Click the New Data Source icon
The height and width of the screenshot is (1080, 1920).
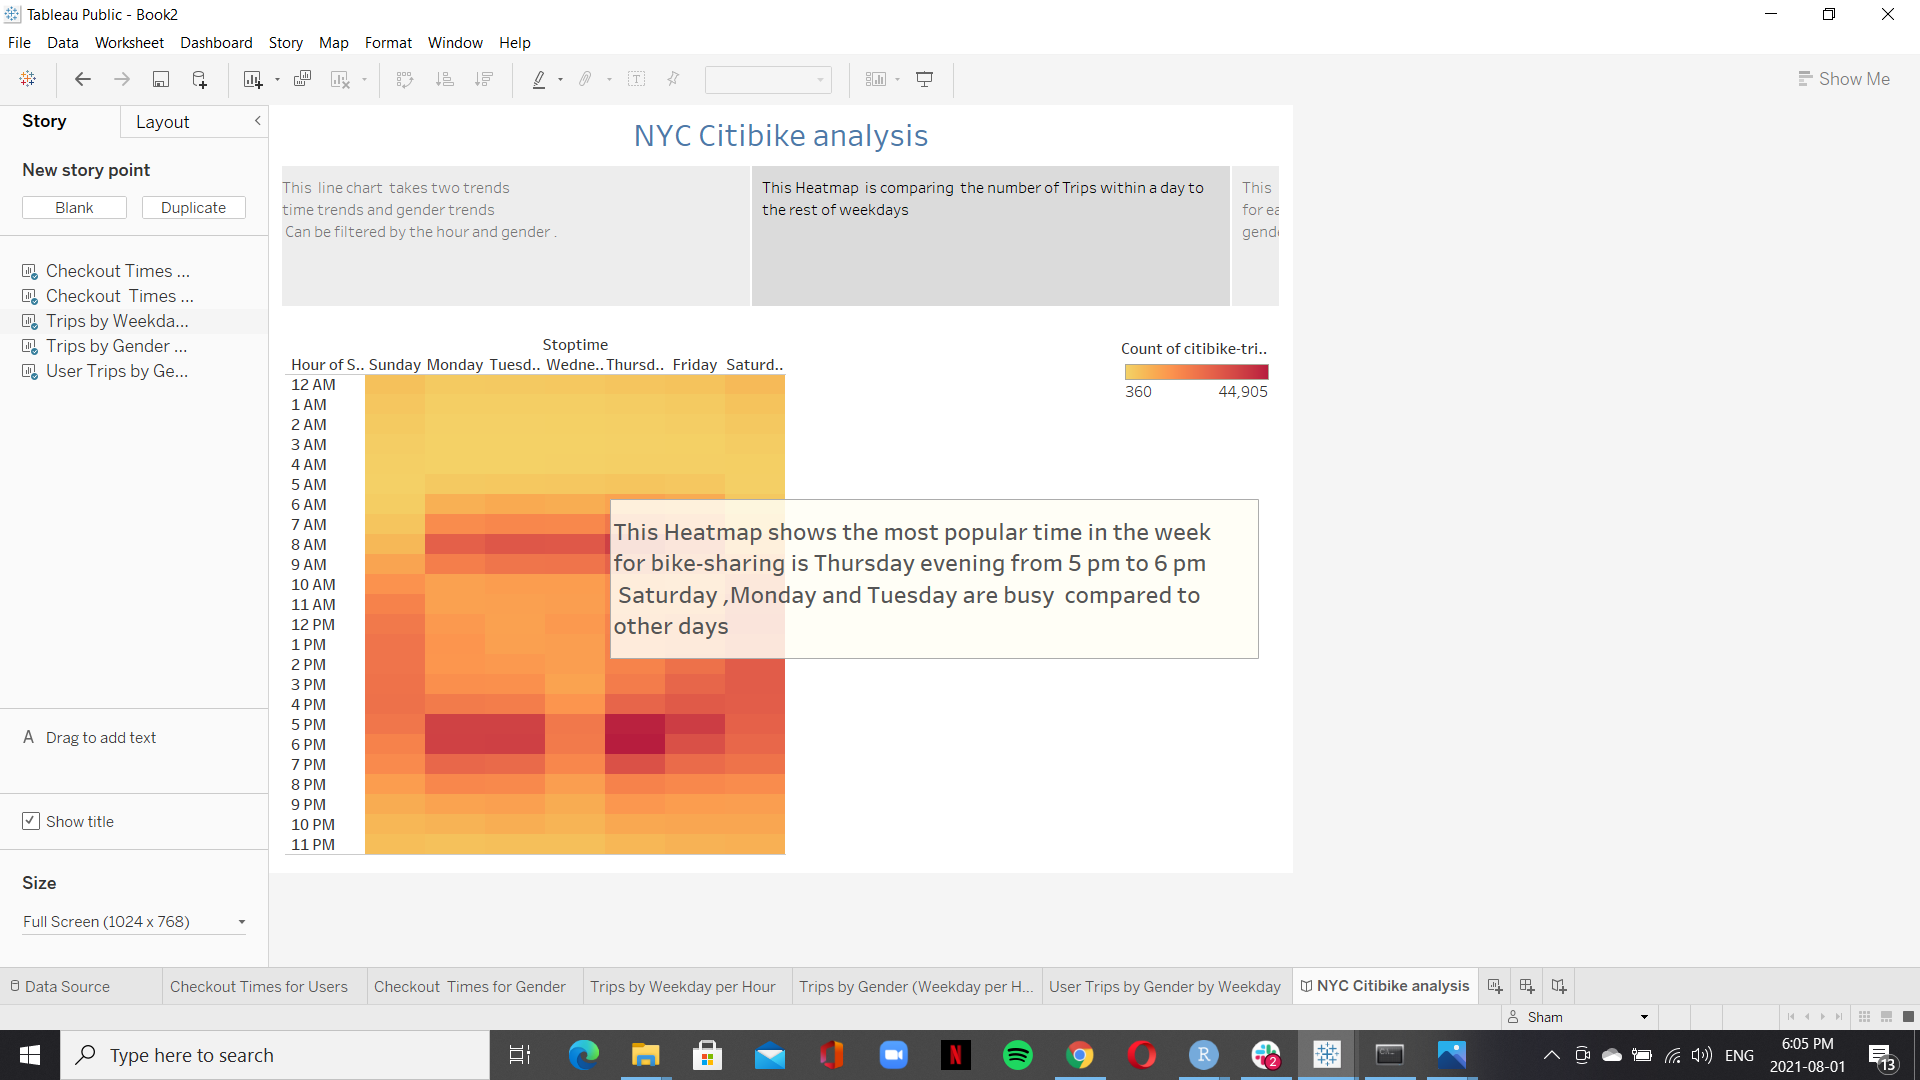pos(199,79)
